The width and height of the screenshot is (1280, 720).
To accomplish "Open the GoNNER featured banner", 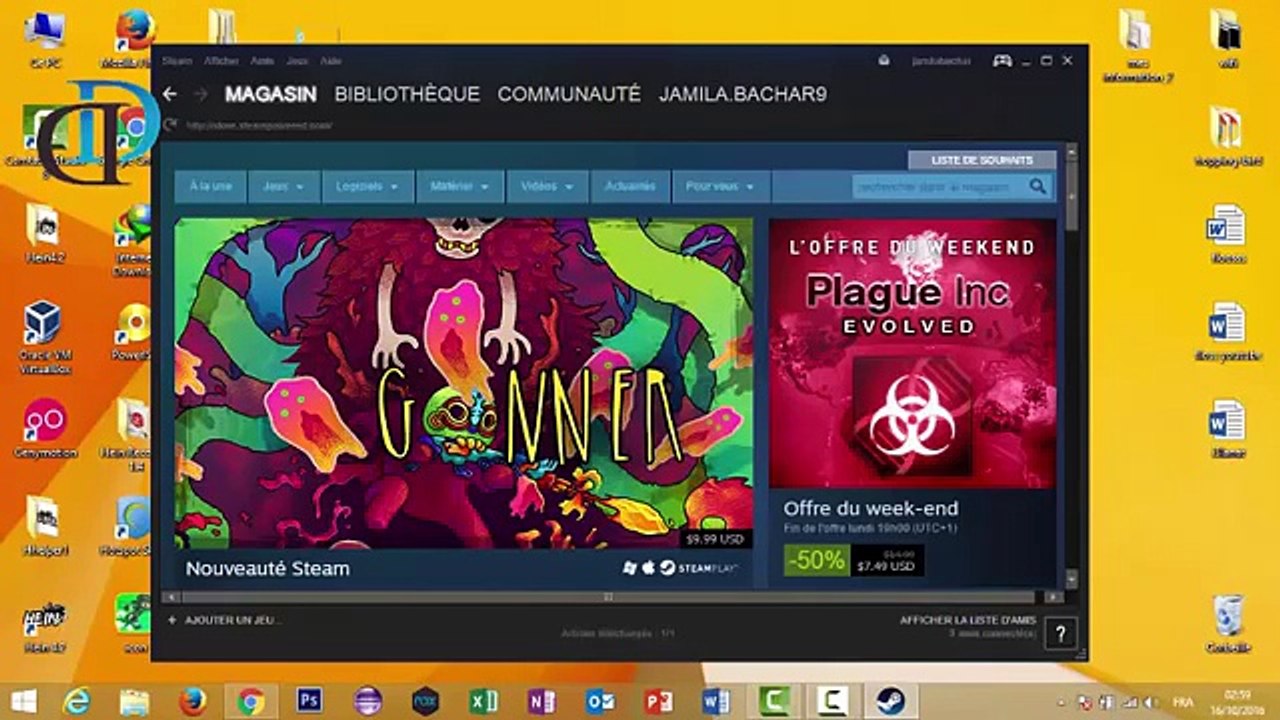I will click(464, 383).
